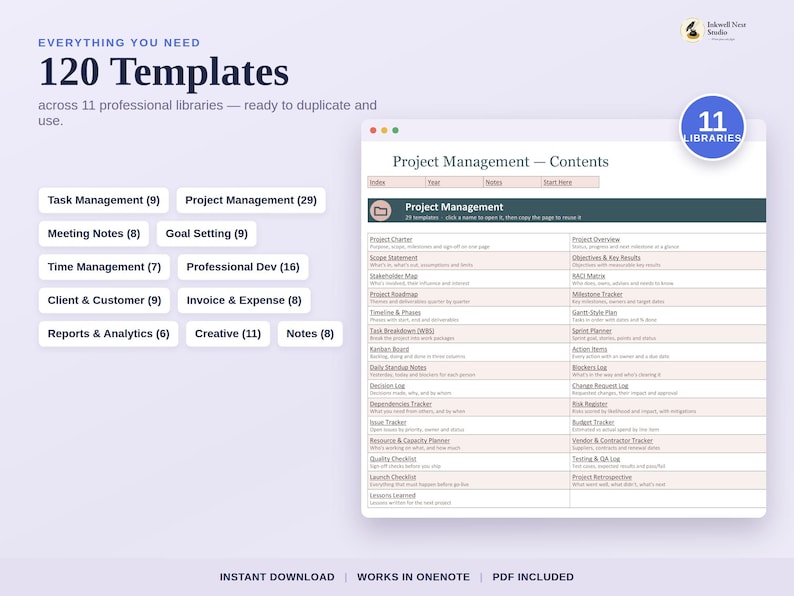Select the Task Management (9) pill
794x596 pixels.
(x=104, y=200)
